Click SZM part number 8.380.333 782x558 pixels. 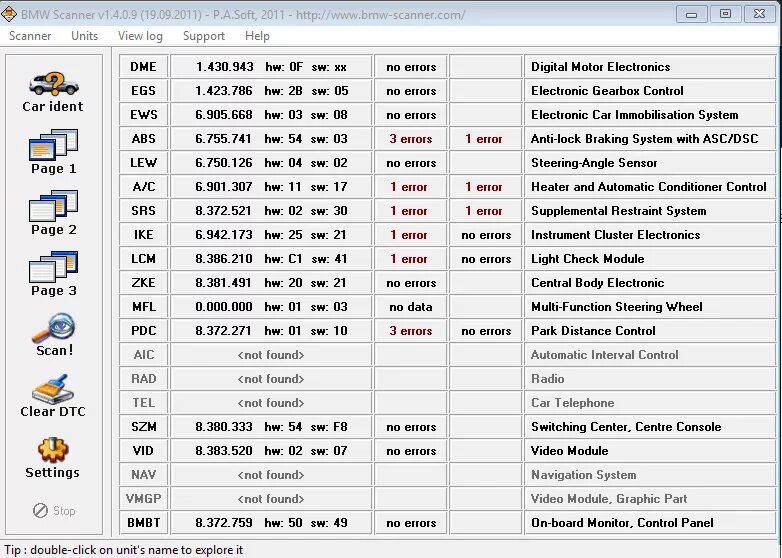tap(224, 427)
